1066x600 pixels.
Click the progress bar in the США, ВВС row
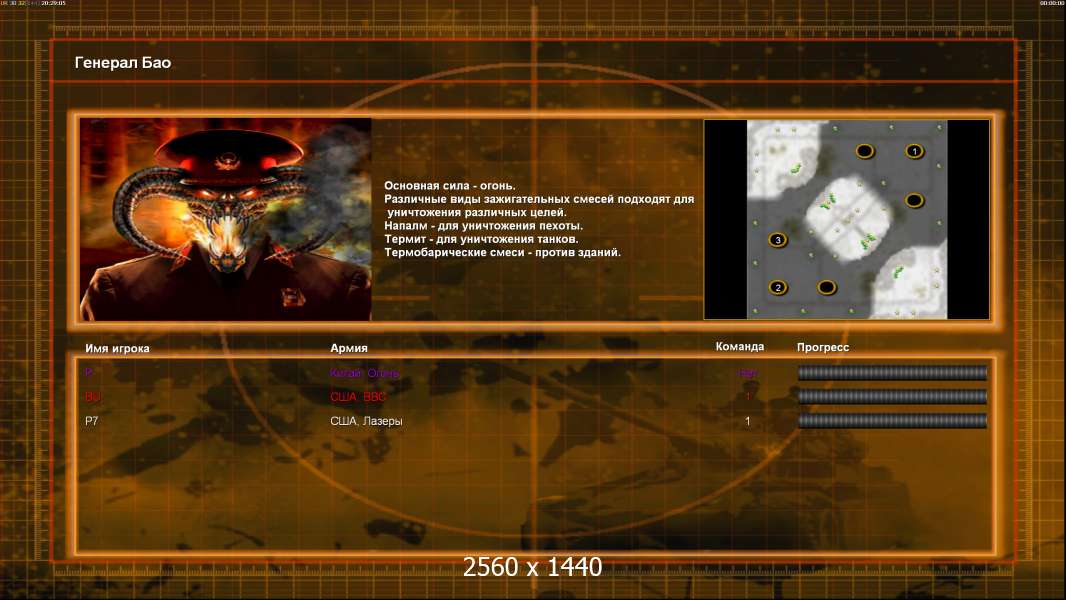point(892,397)
